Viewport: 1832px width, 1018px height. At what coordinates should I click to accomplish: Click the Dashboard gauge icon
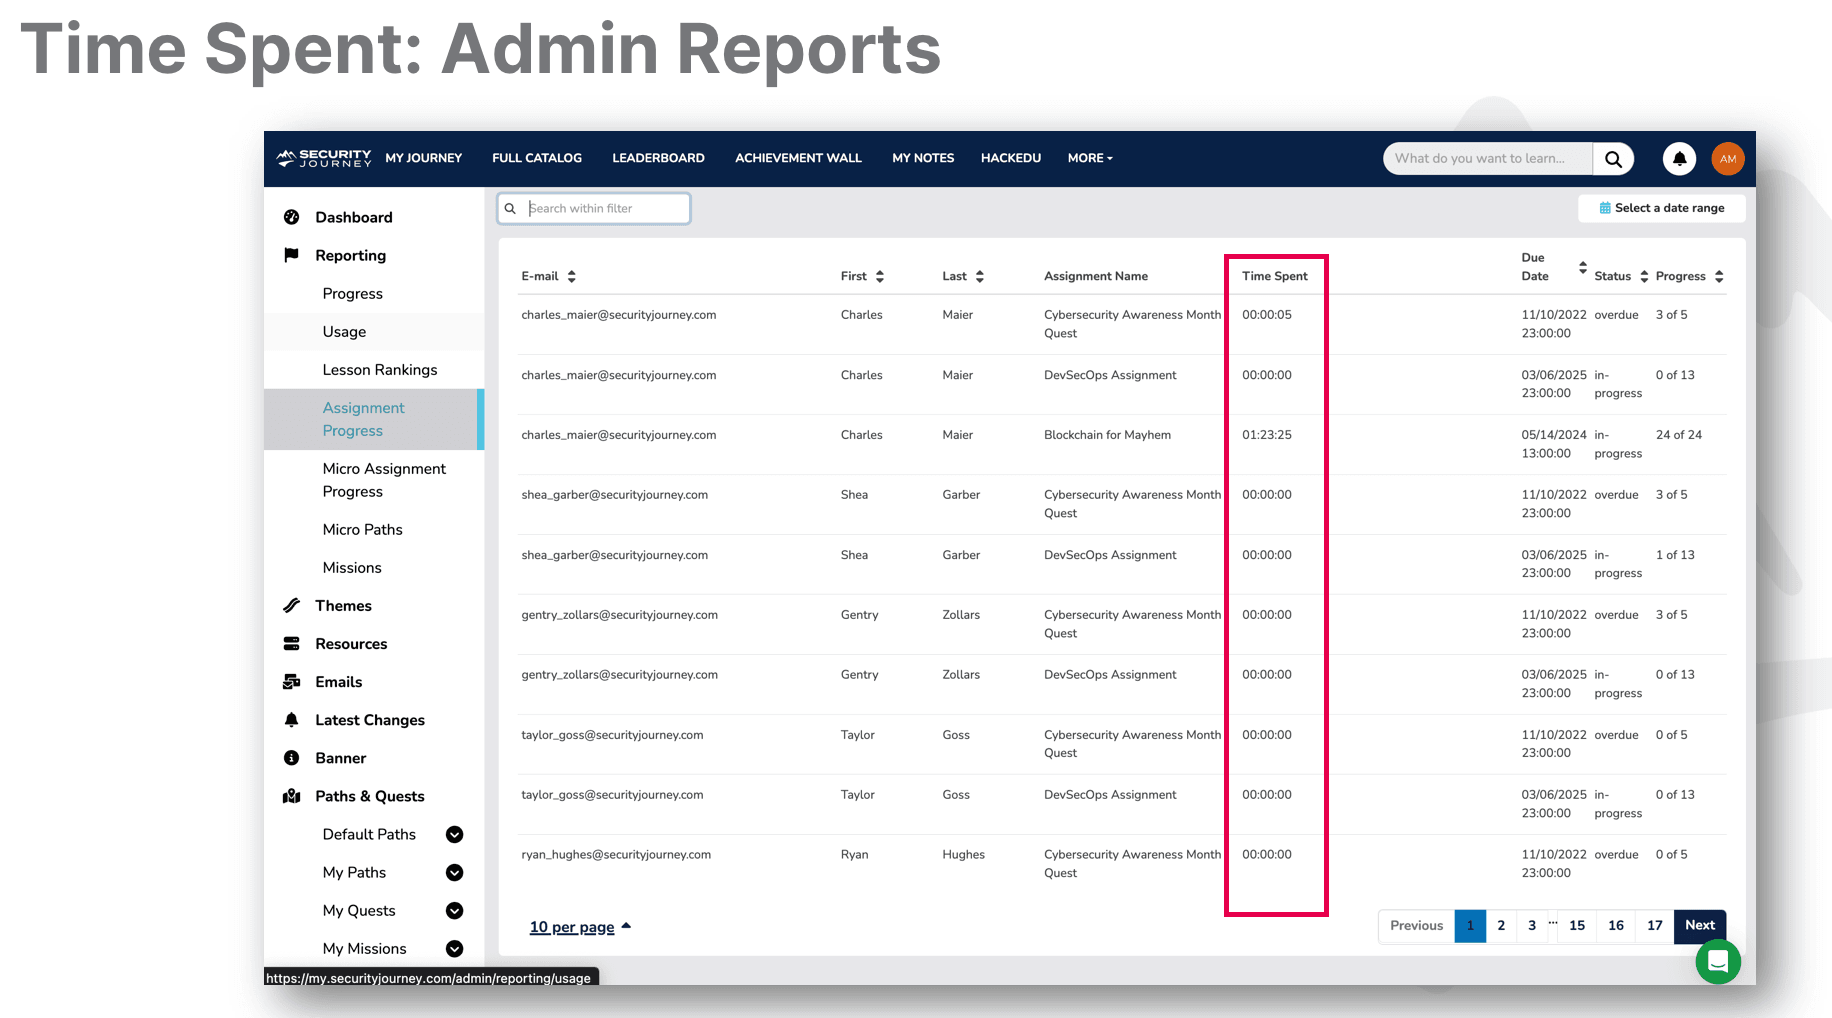(x=292, y=217)
